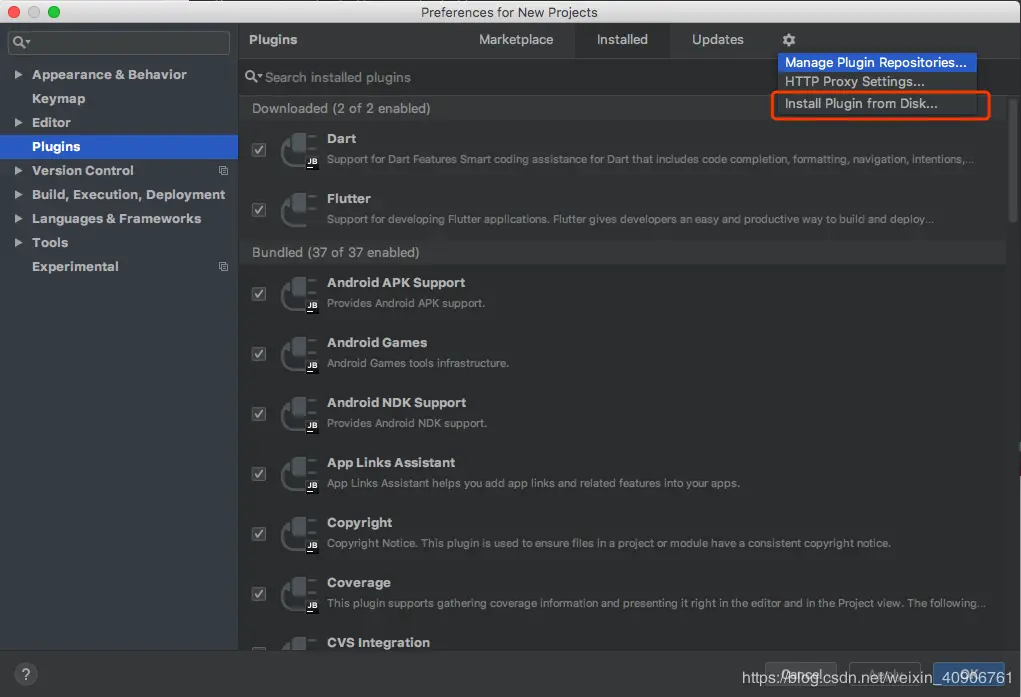Expand the Version Control arrow

pyautogui.click(x=18, y=171)
